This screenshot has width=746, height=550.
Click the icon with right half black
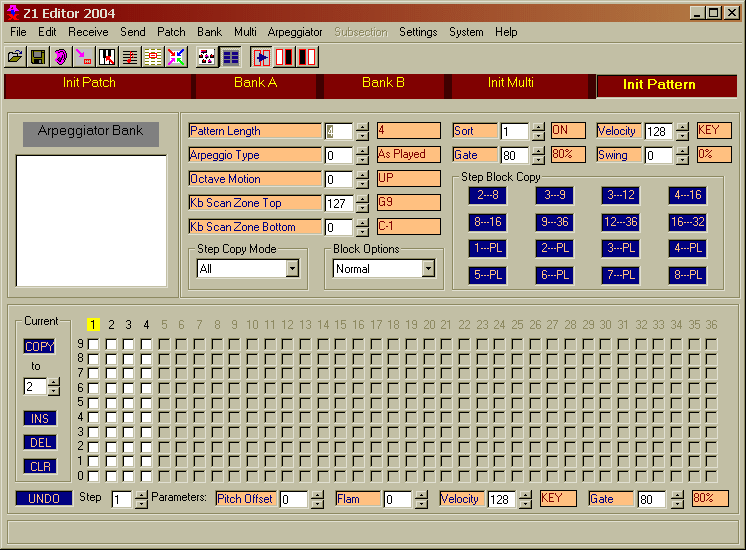click(x=284, y=57)
